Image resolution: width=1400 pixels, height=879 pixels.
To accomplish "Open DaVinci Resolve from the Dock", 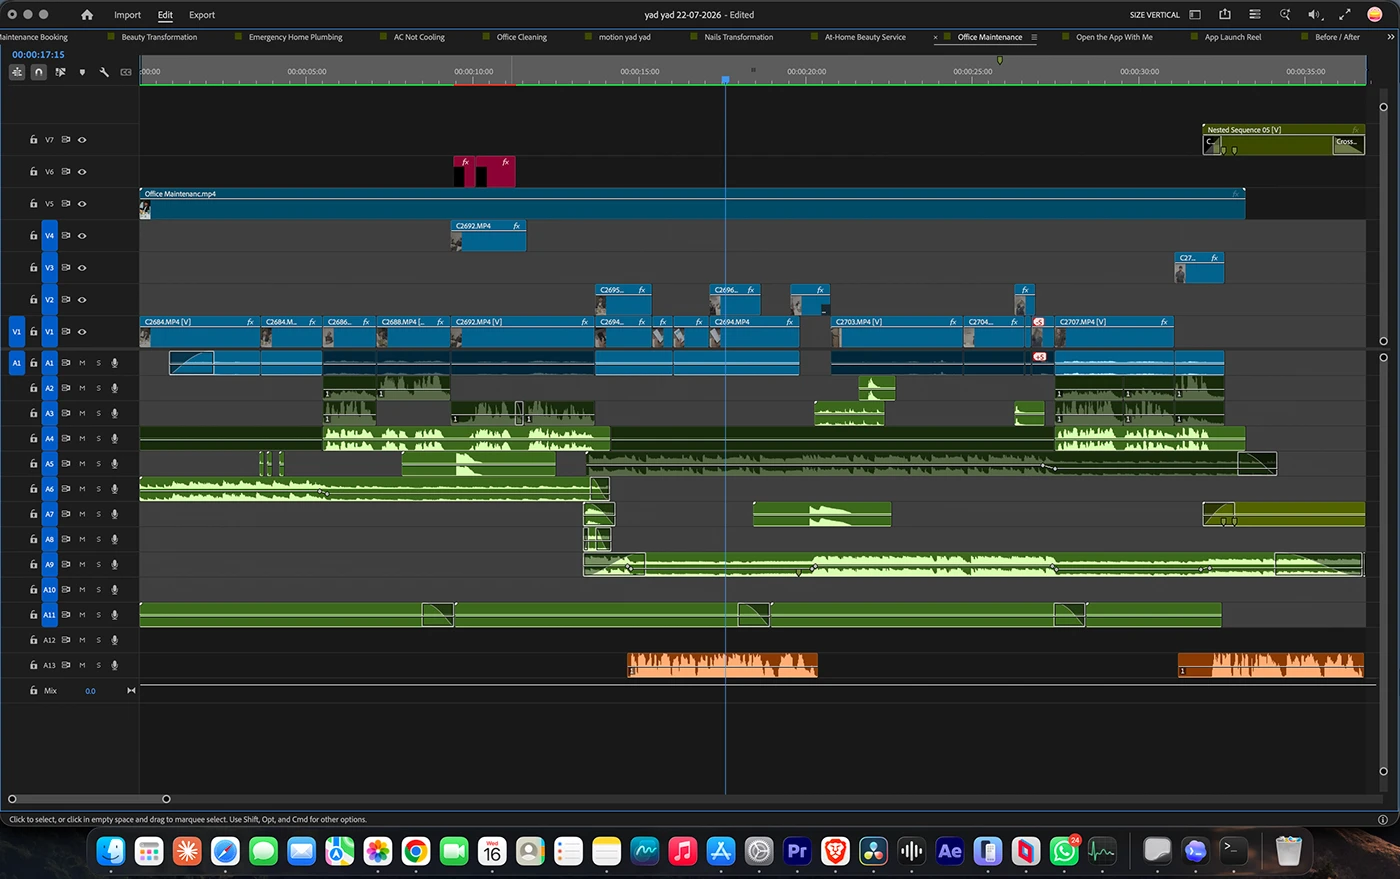I will 873,851.
